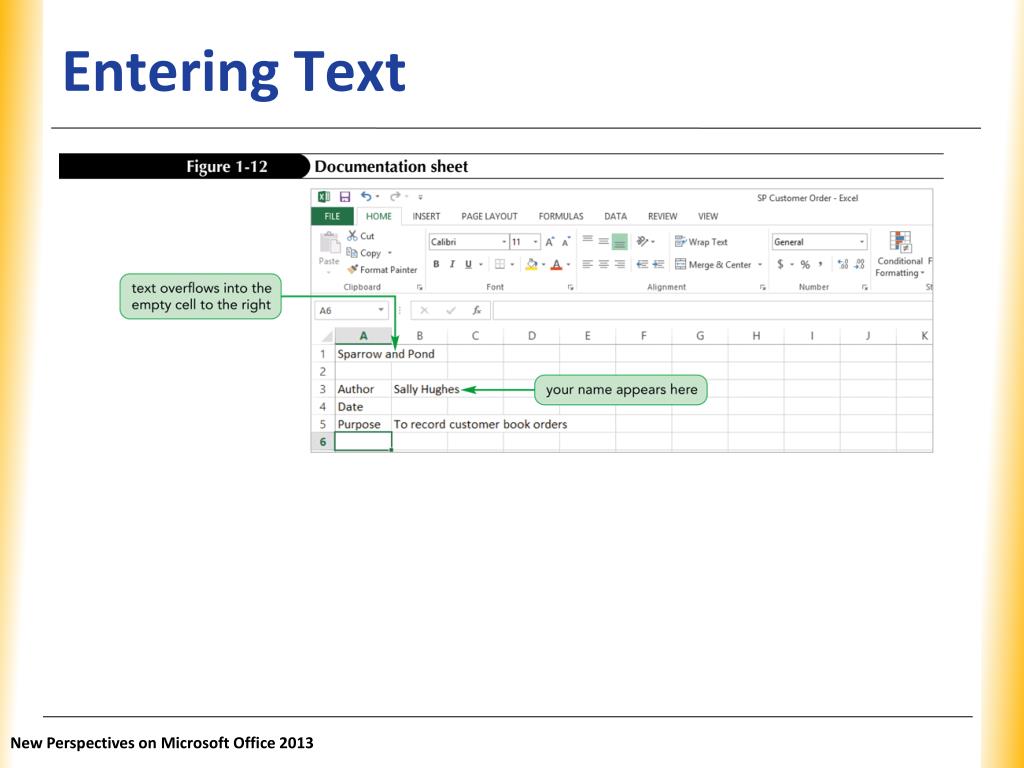Open the FILE tab
Image resolution: width=1024 pixels, height=768 pixels.
pyautogui.click(x=332, y=216)
